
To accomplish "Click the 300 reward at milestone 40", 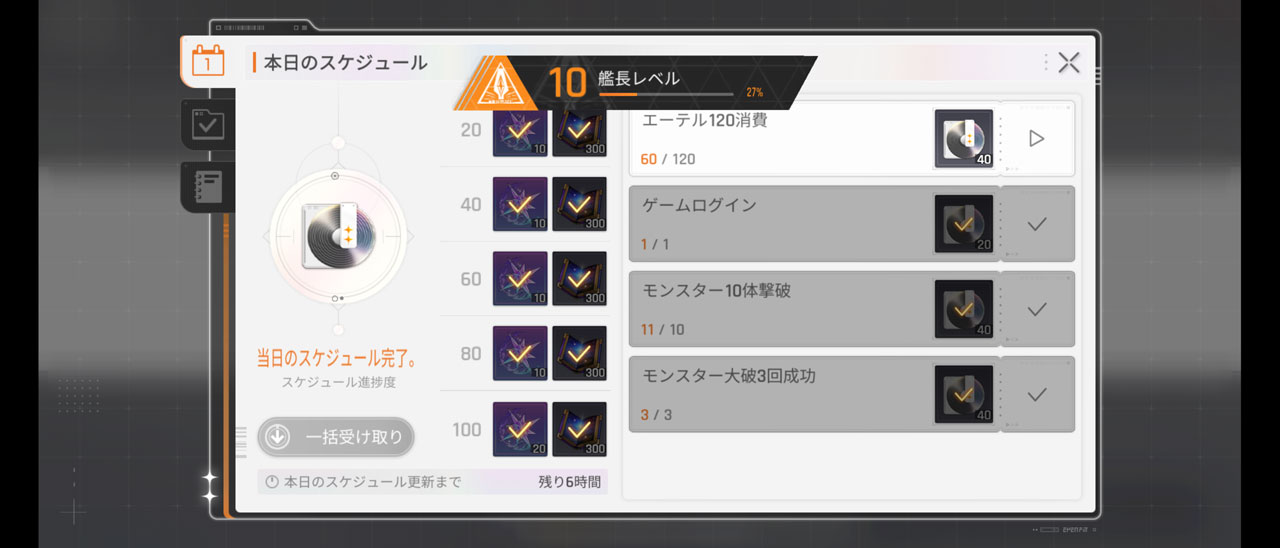I will click(x=580, y=204).
